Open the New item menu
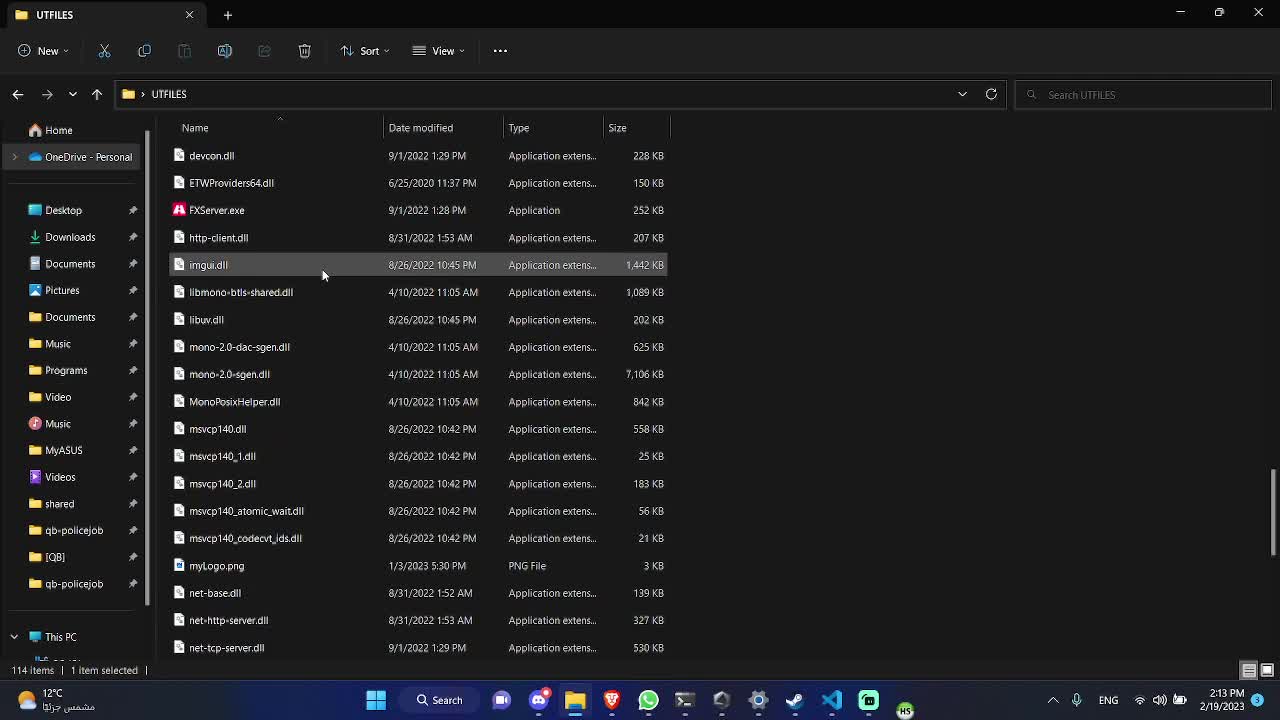The height and width of the screenshot is (720, 1280). pyautogui.click(x=42, y=51)
